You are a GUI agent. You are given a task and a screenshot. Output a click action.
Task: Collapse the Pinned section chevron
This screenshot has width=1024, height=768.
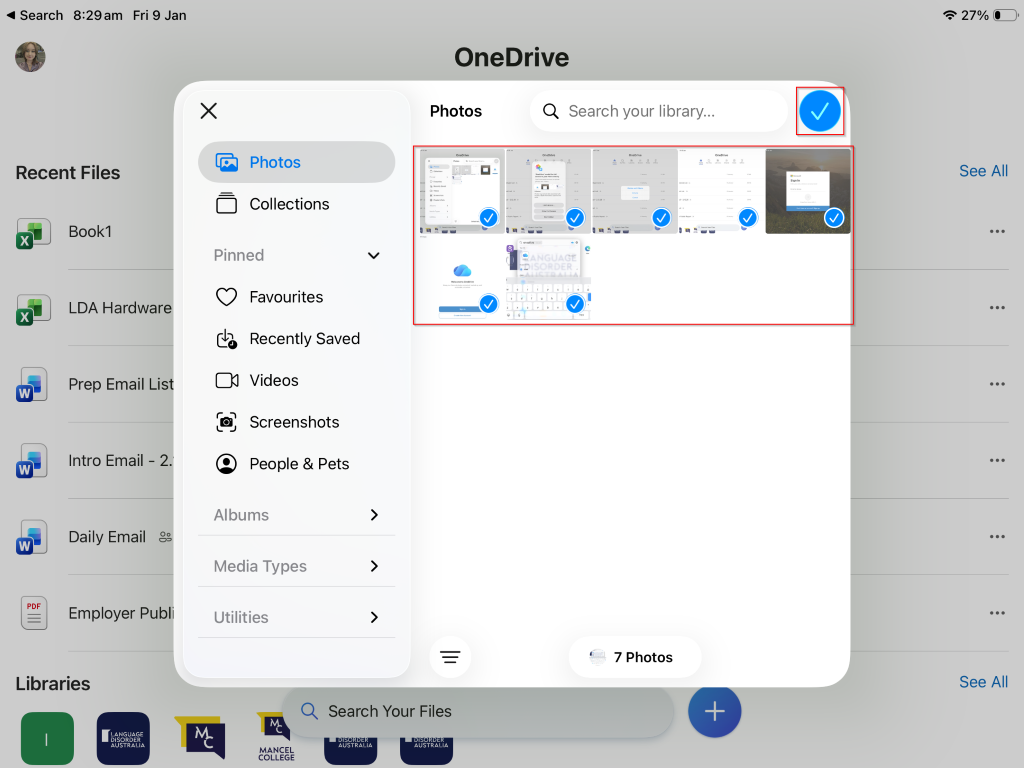[374, 255]
